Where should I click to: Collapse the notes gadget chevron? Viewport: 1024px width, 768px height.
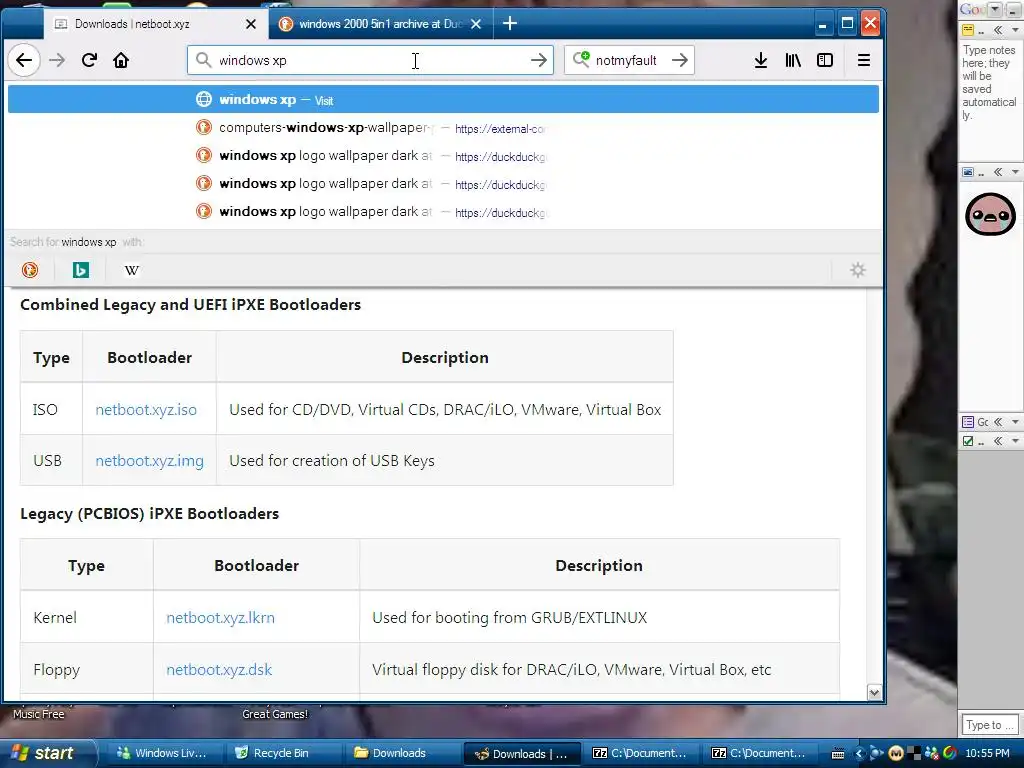[999, 30]
